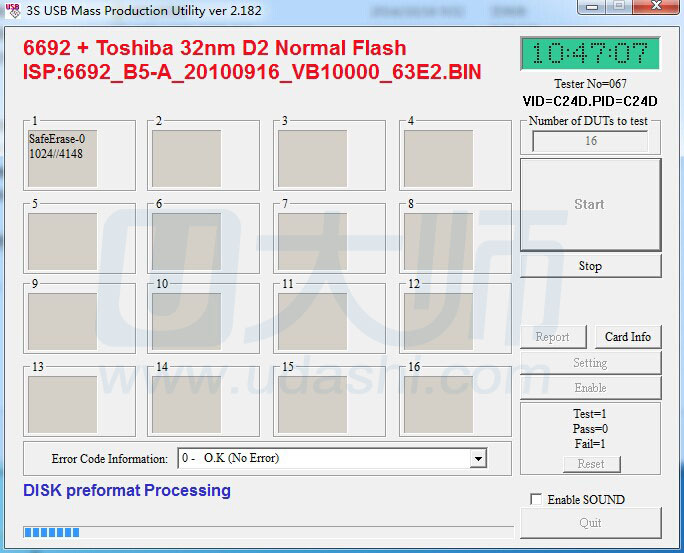Open Card Info
This screenshot has height=553, width=684.
pos(627,337)
